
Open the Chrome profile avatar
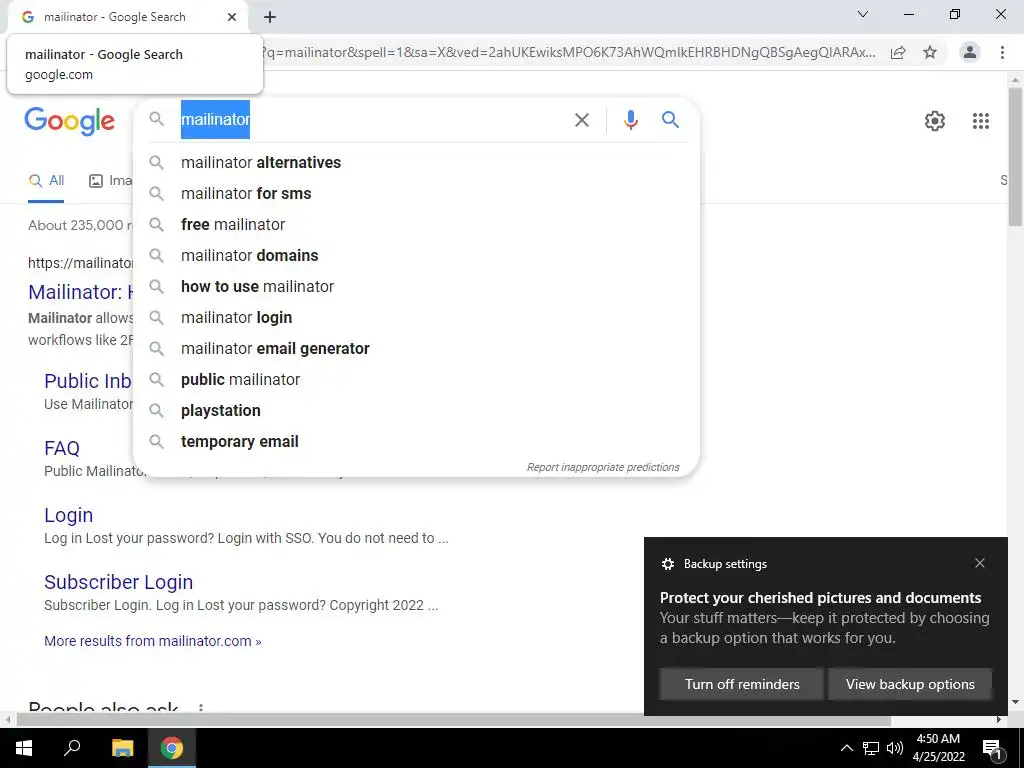(x=970, y=52)
